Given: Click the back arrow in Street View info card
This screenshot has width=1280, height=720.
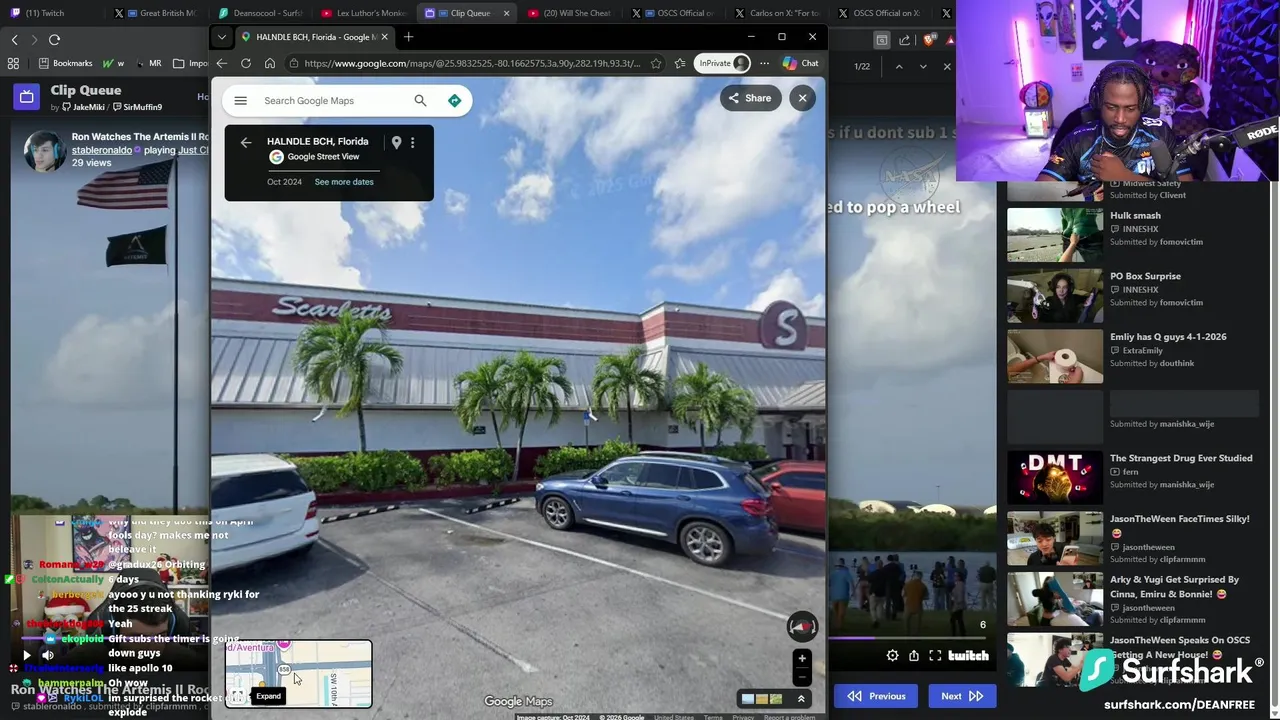Looking at the screenshot, I should 246,142.
